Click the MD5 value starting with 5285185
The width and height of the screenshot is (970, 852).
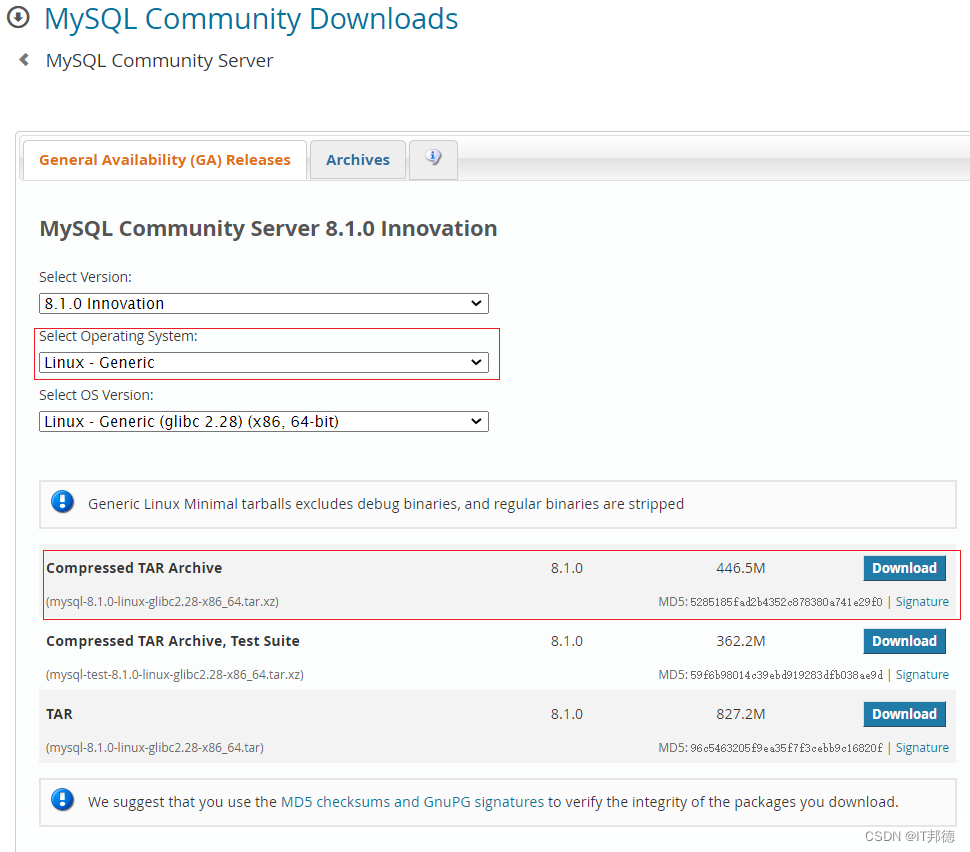click(786, 602)
